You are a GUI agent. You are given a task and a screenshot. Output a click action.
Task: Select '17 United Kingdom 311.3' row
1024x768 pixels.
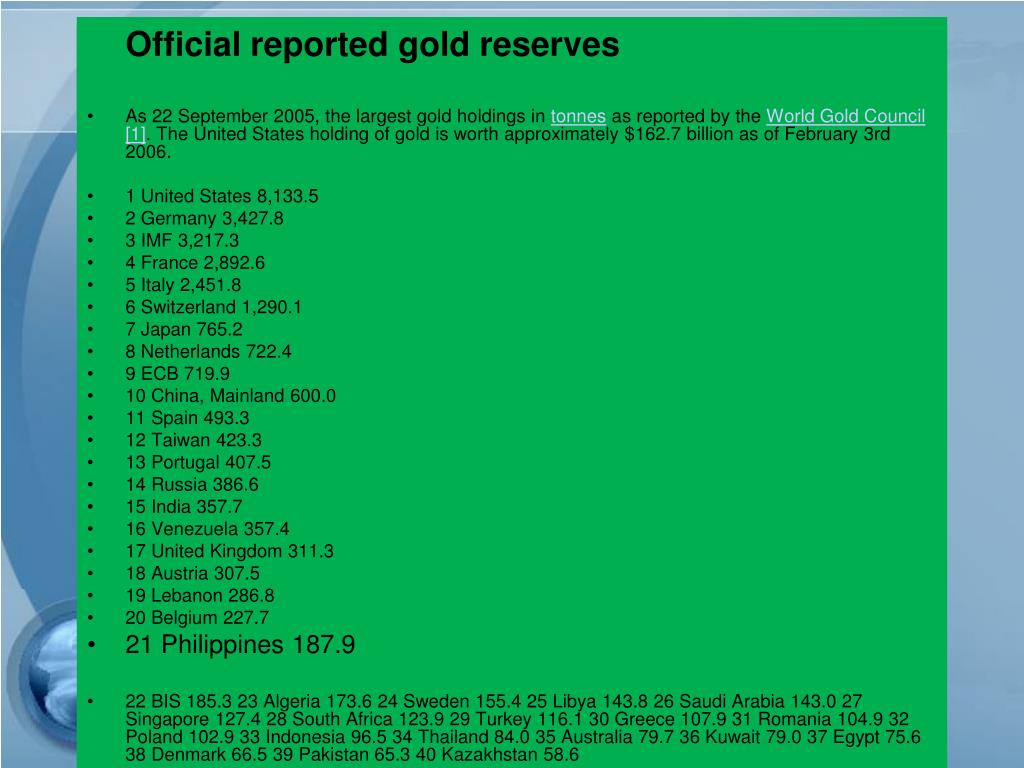click(229, 552)
